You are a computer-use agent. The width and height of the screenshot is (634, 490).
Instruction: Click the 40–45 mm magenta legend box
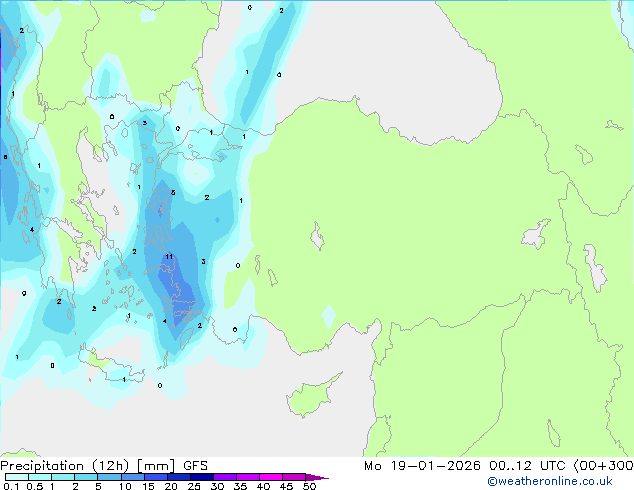pos(271,477)
